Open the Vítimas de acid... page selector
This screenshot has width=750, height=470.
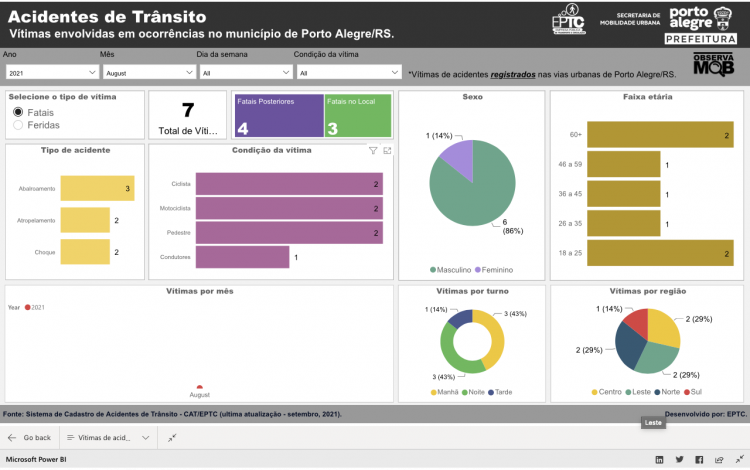pyautogui.click(x=109, y=437)
